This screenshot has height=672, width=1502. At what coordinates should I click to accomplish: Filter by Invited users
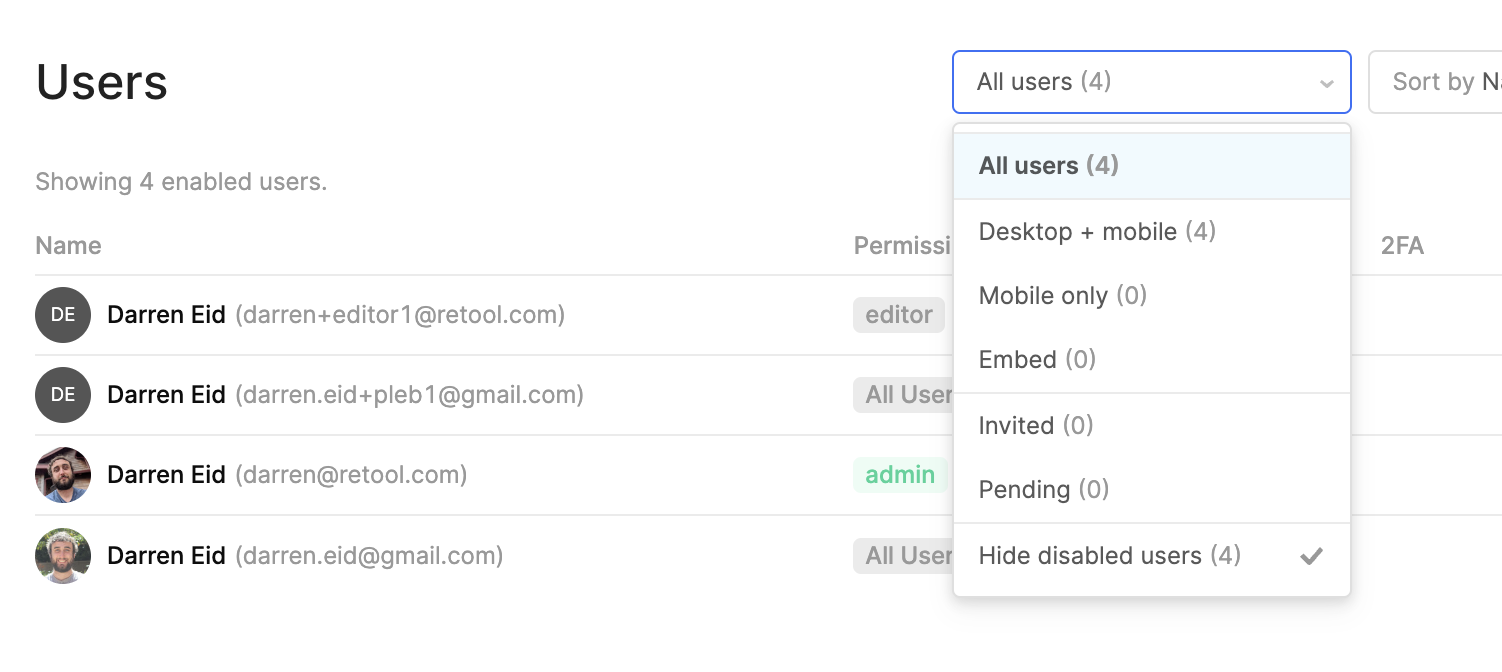click(1152, 426)
